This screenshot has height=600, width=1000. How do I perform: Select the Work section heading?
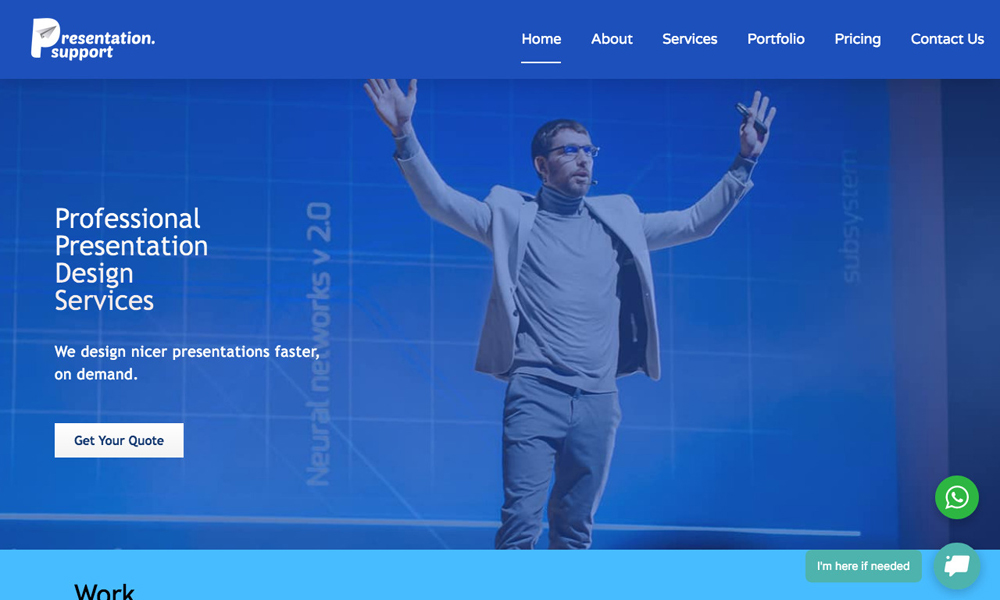[104, 590]
